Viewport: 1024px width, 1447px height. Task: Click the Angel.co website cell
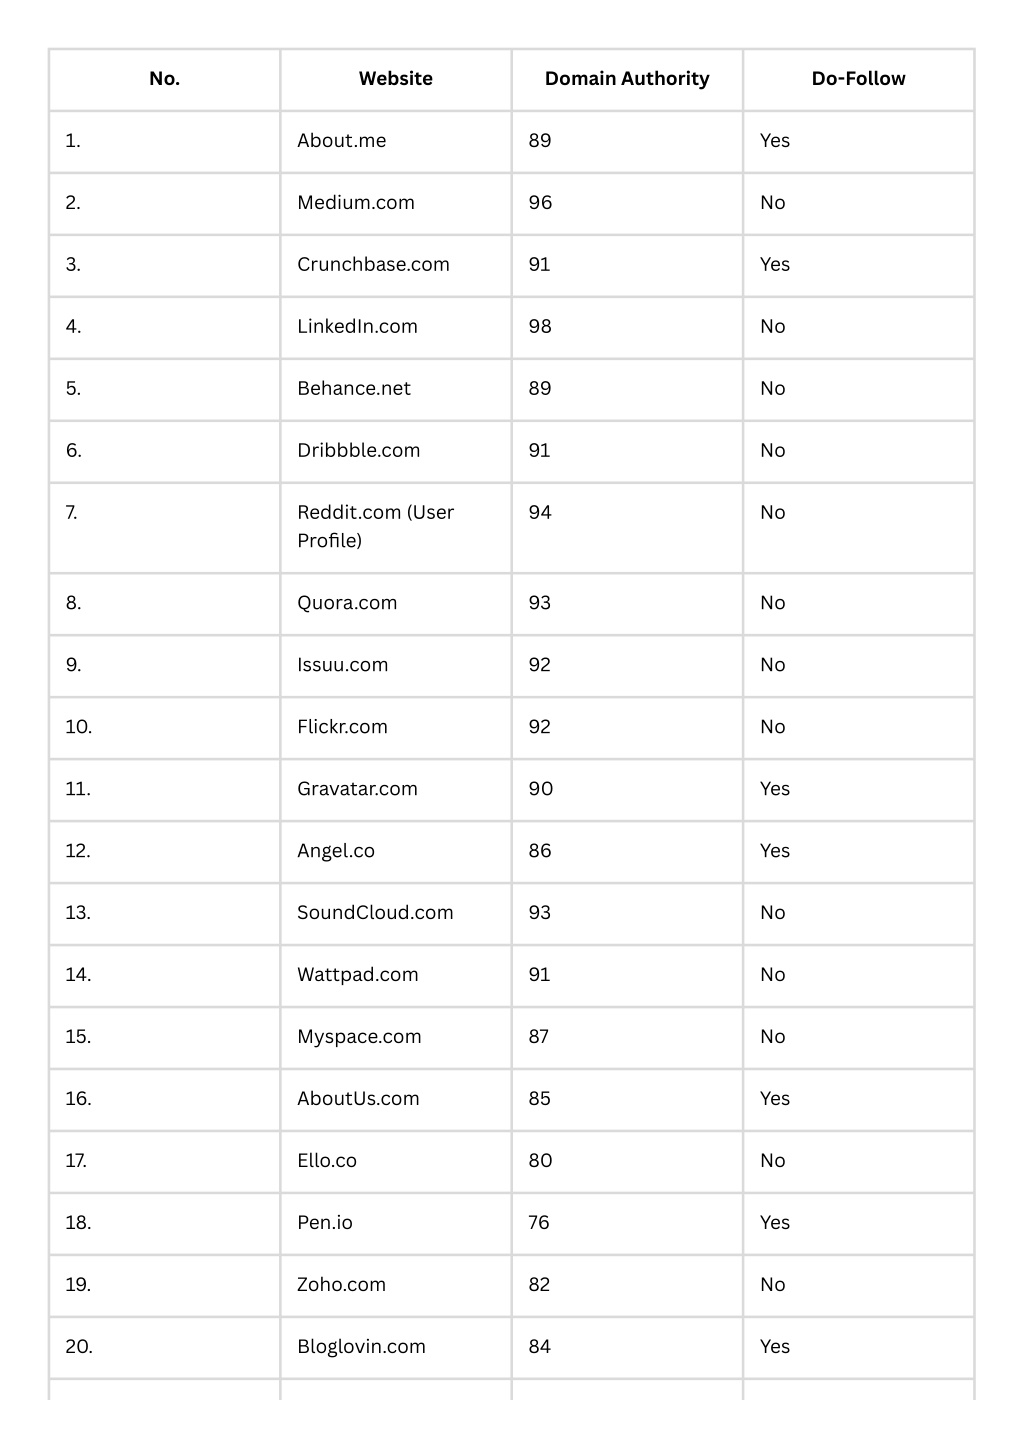[x=336, y=851]
